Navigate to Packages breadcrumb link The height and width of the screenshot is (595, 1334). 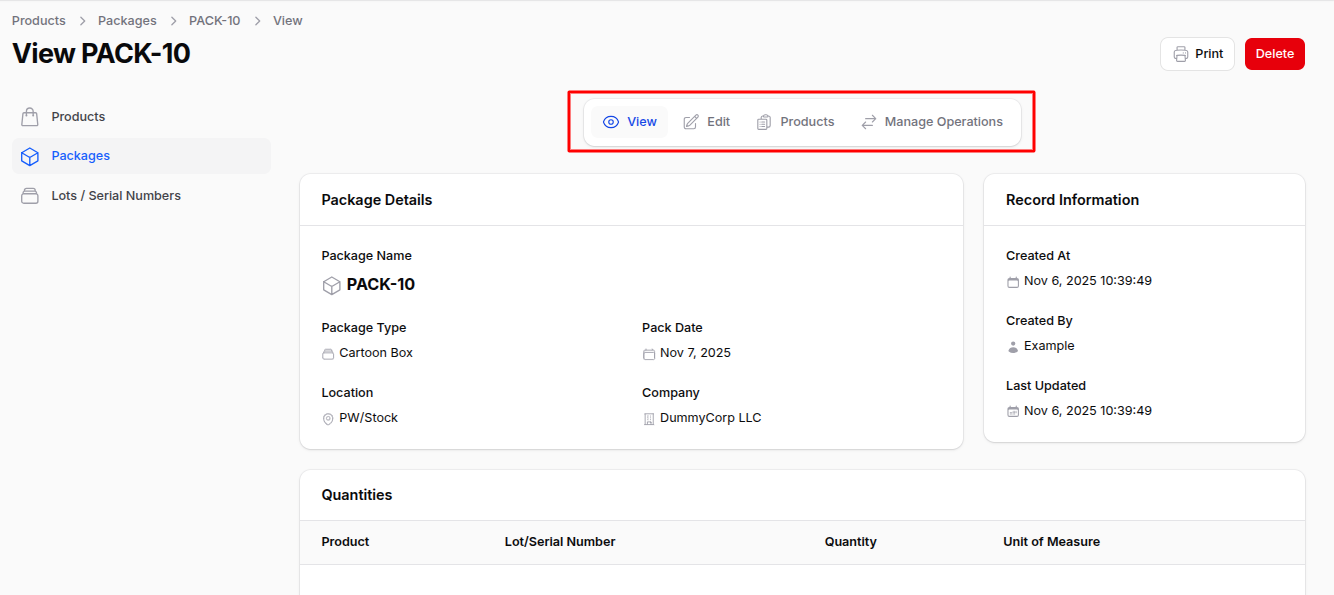pos(127,20)
